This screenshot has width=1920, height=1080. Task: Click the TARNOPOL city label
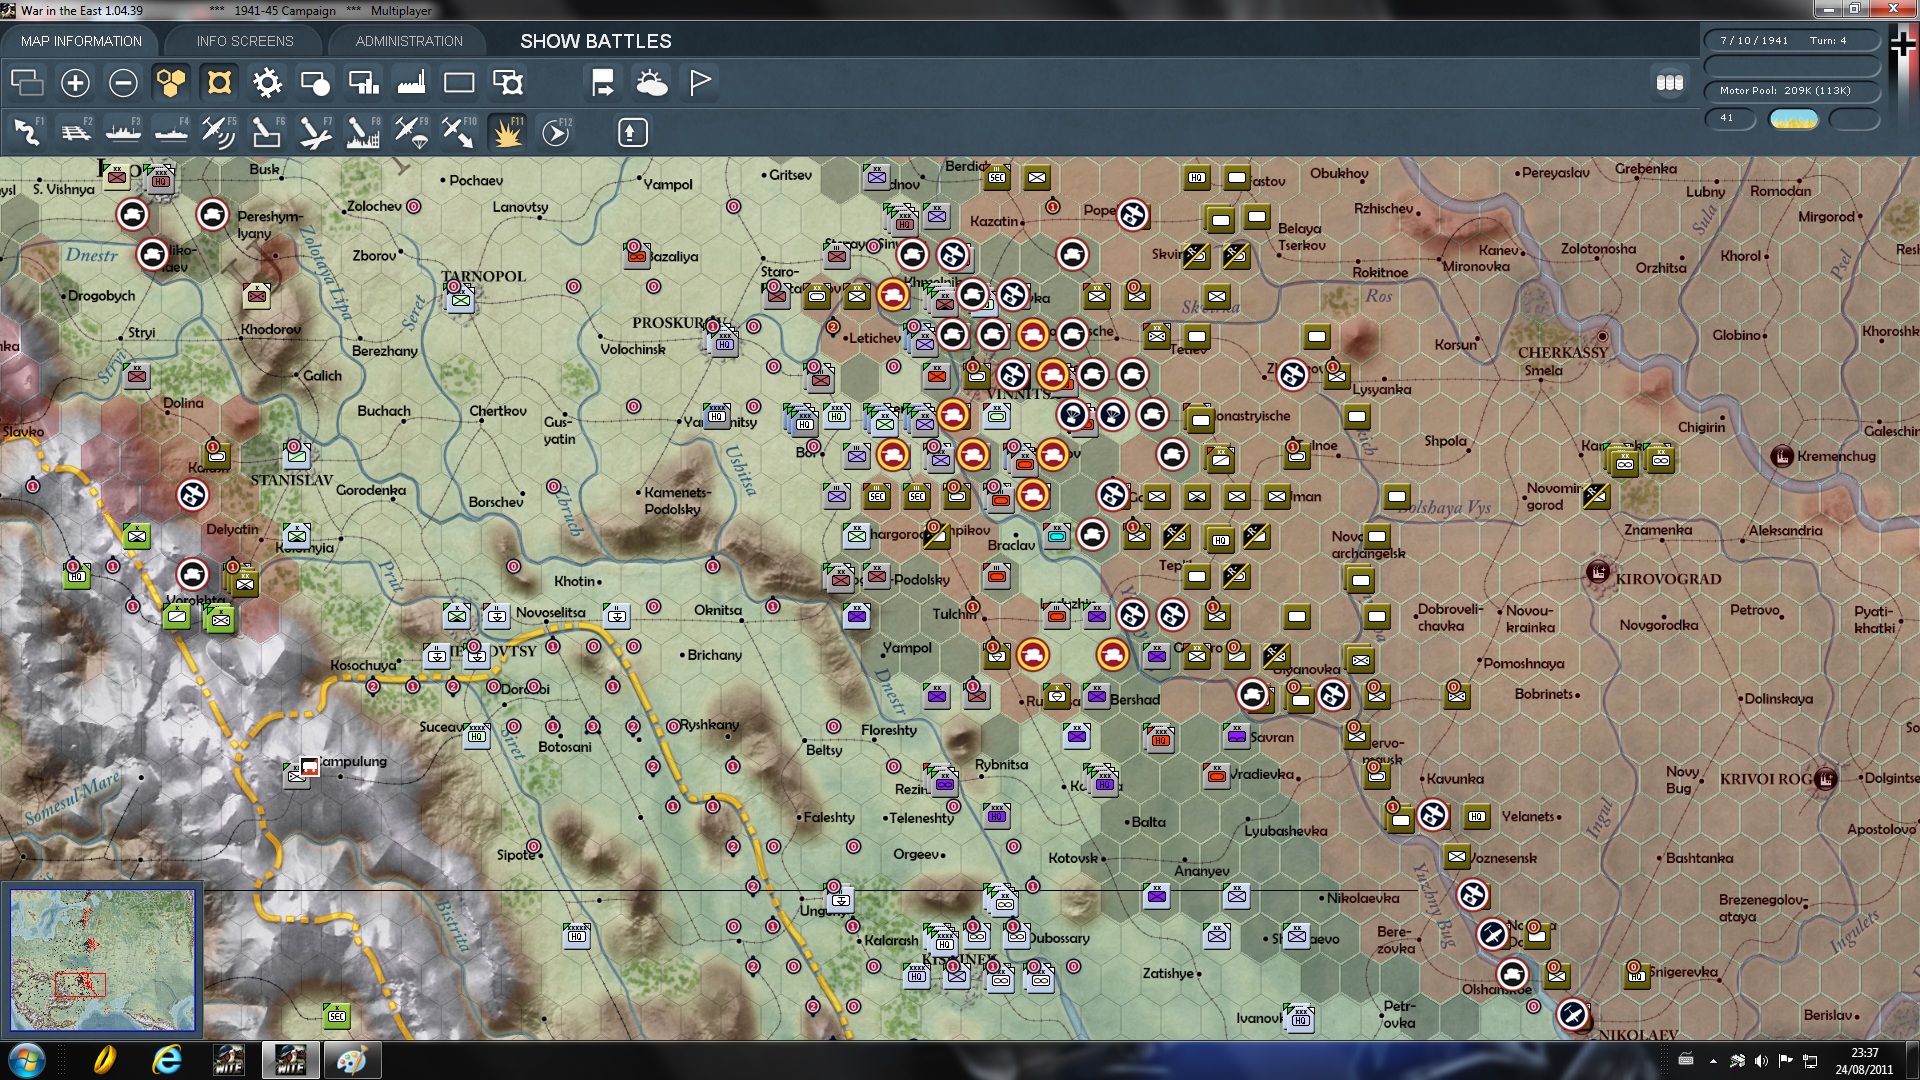click(x=483, y=276)
